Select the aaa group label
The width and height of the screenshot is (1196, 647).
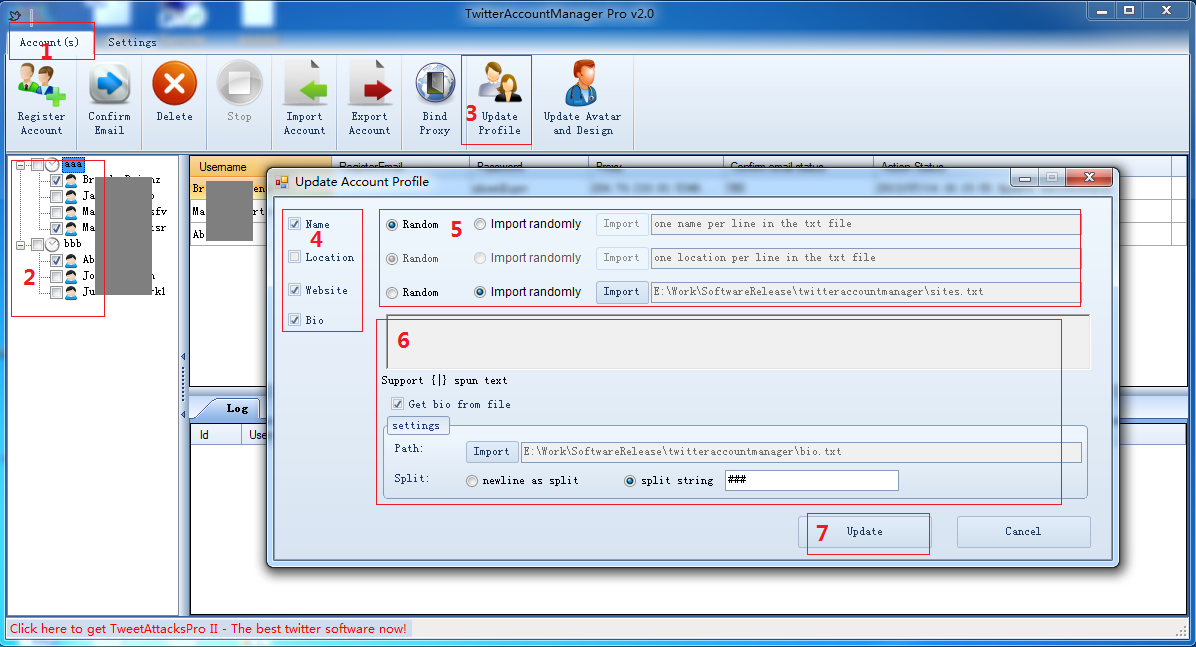tap(73, 165)
